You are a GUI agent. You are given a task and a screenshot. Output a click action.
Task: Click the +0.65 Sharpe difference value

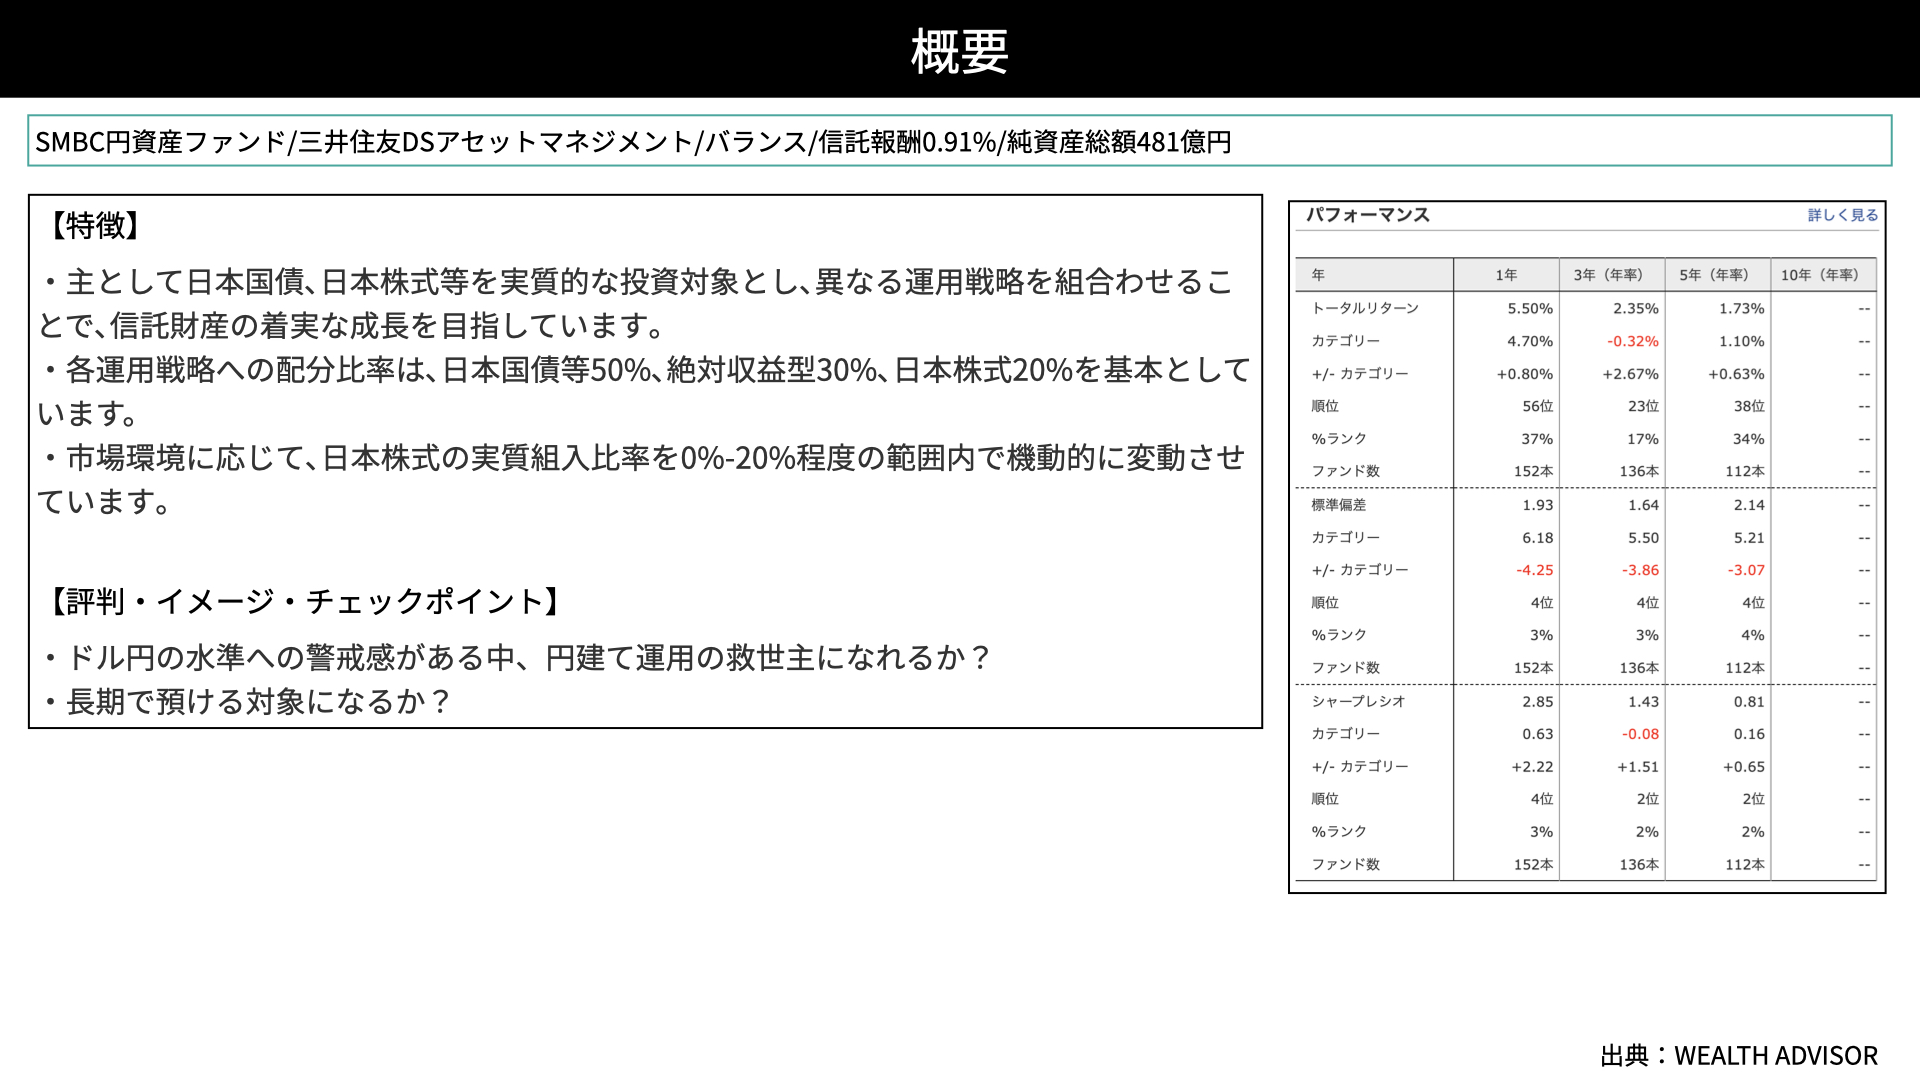[x=1744, y=767]
